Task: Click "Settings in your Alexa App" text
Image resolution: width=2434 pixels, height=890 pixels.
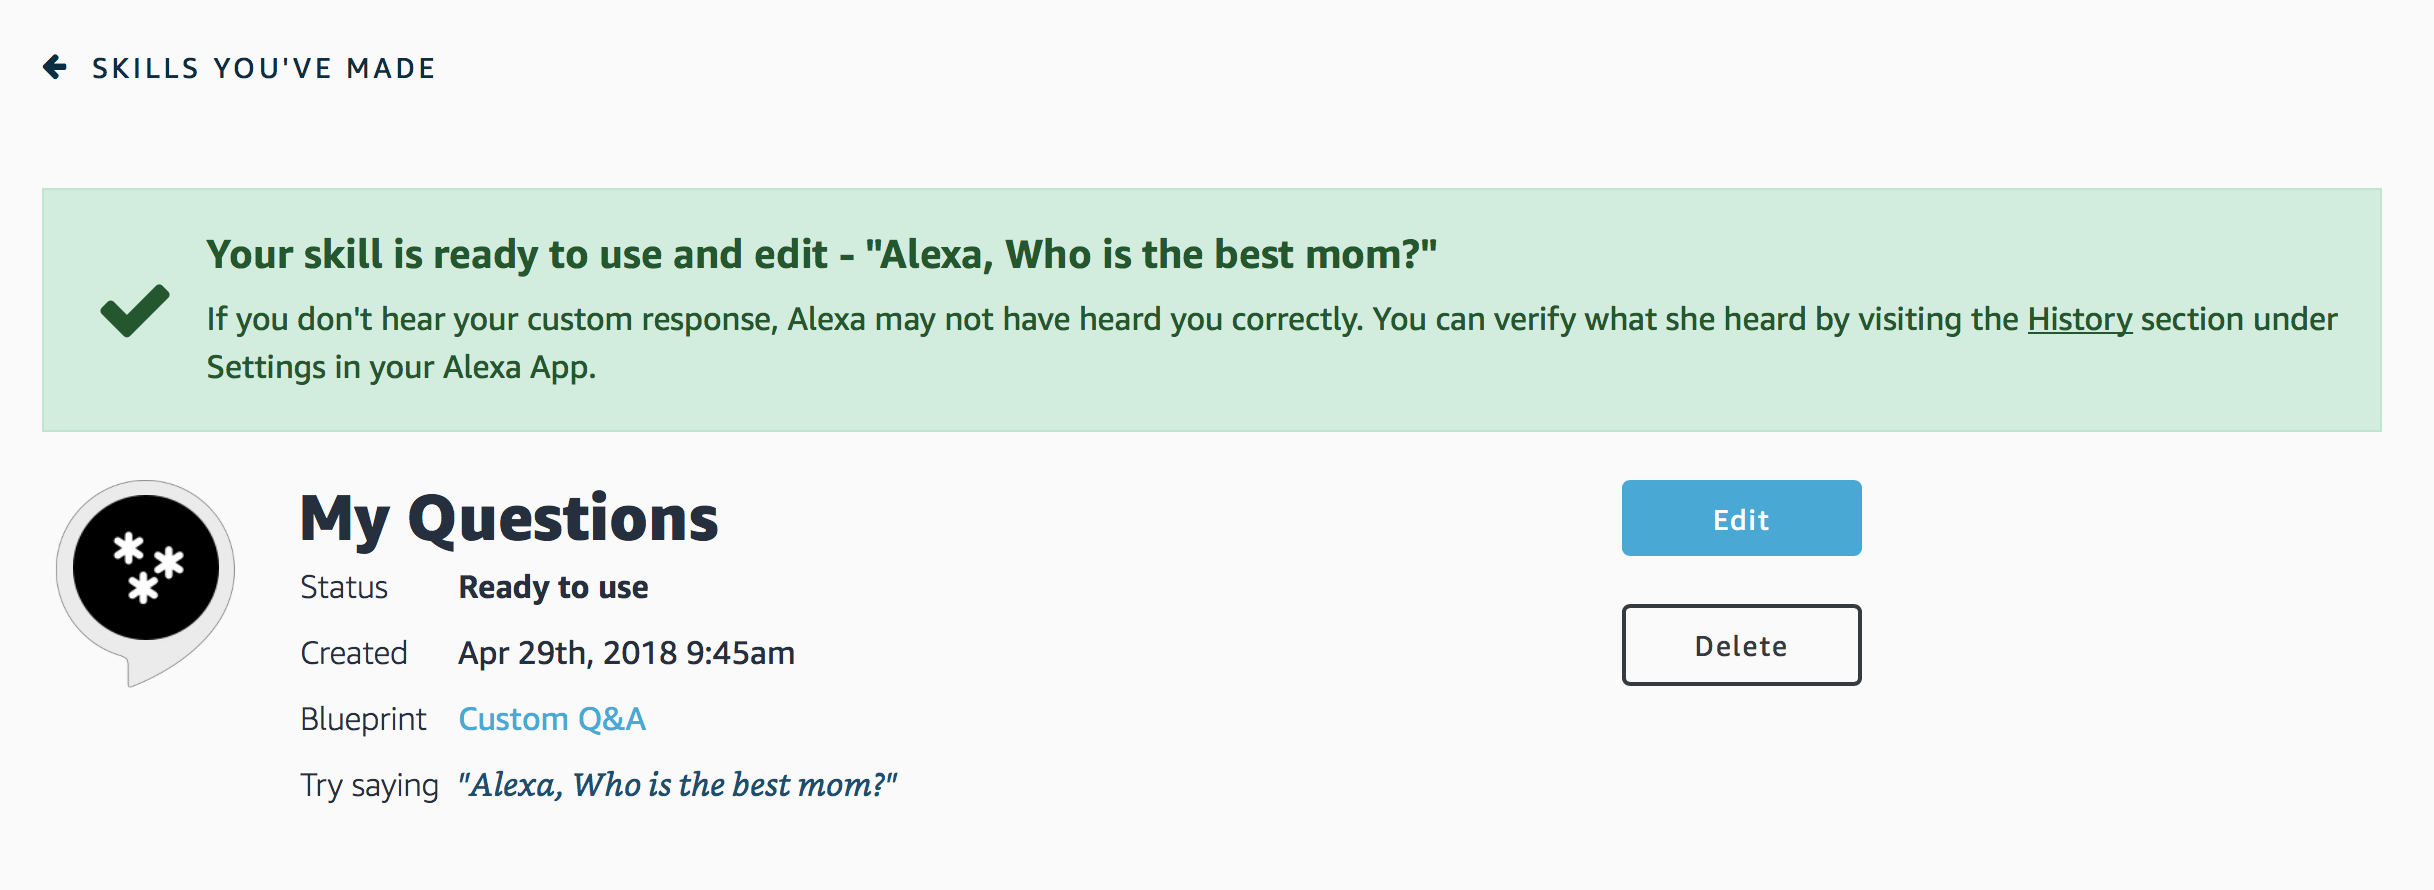Action: click(x=401, y=367)
